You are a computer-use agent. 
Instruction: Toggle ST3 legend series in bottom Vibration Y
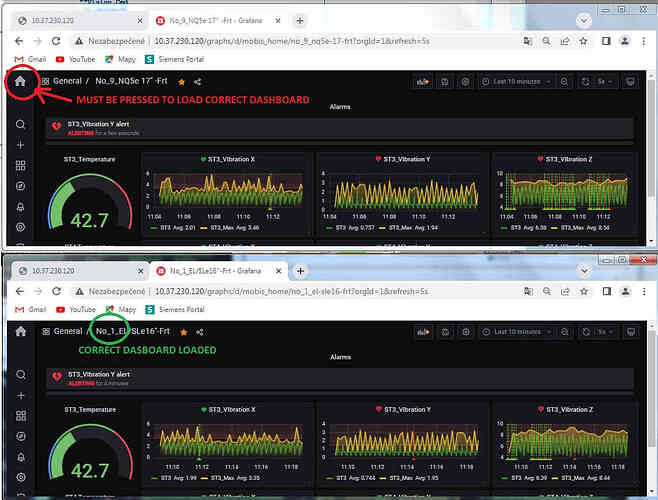(x=351, y=478)
